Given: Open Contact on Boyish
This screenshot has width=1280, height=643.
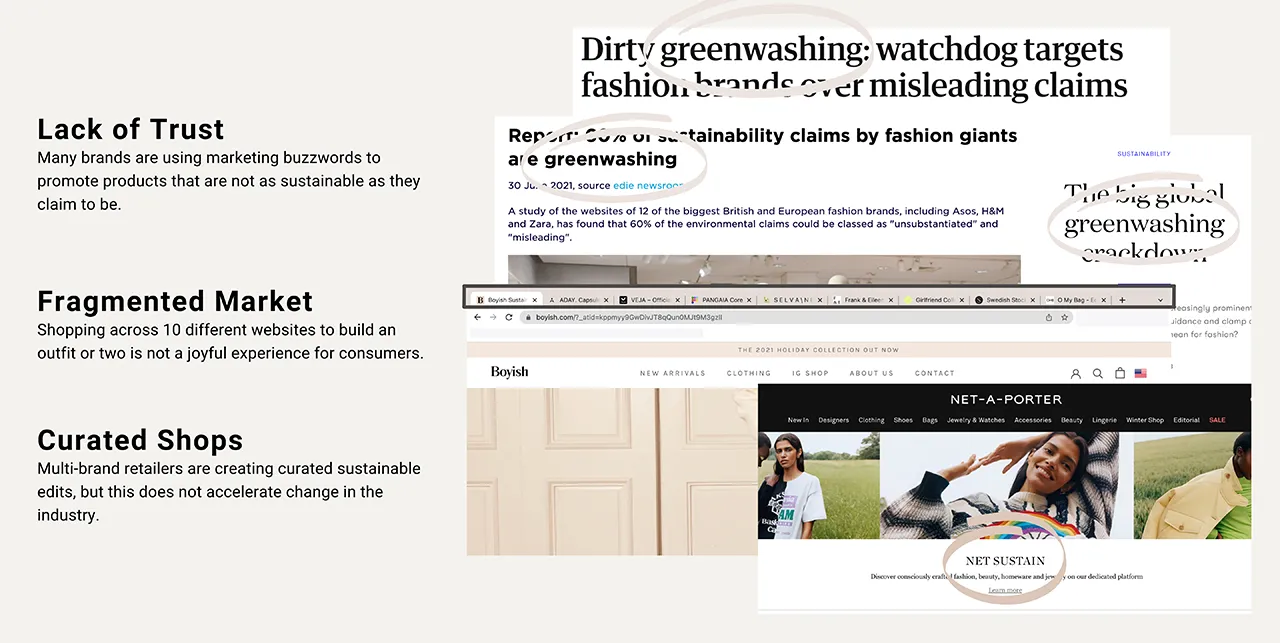Looking at the screenshot, I should coord(935,373).
